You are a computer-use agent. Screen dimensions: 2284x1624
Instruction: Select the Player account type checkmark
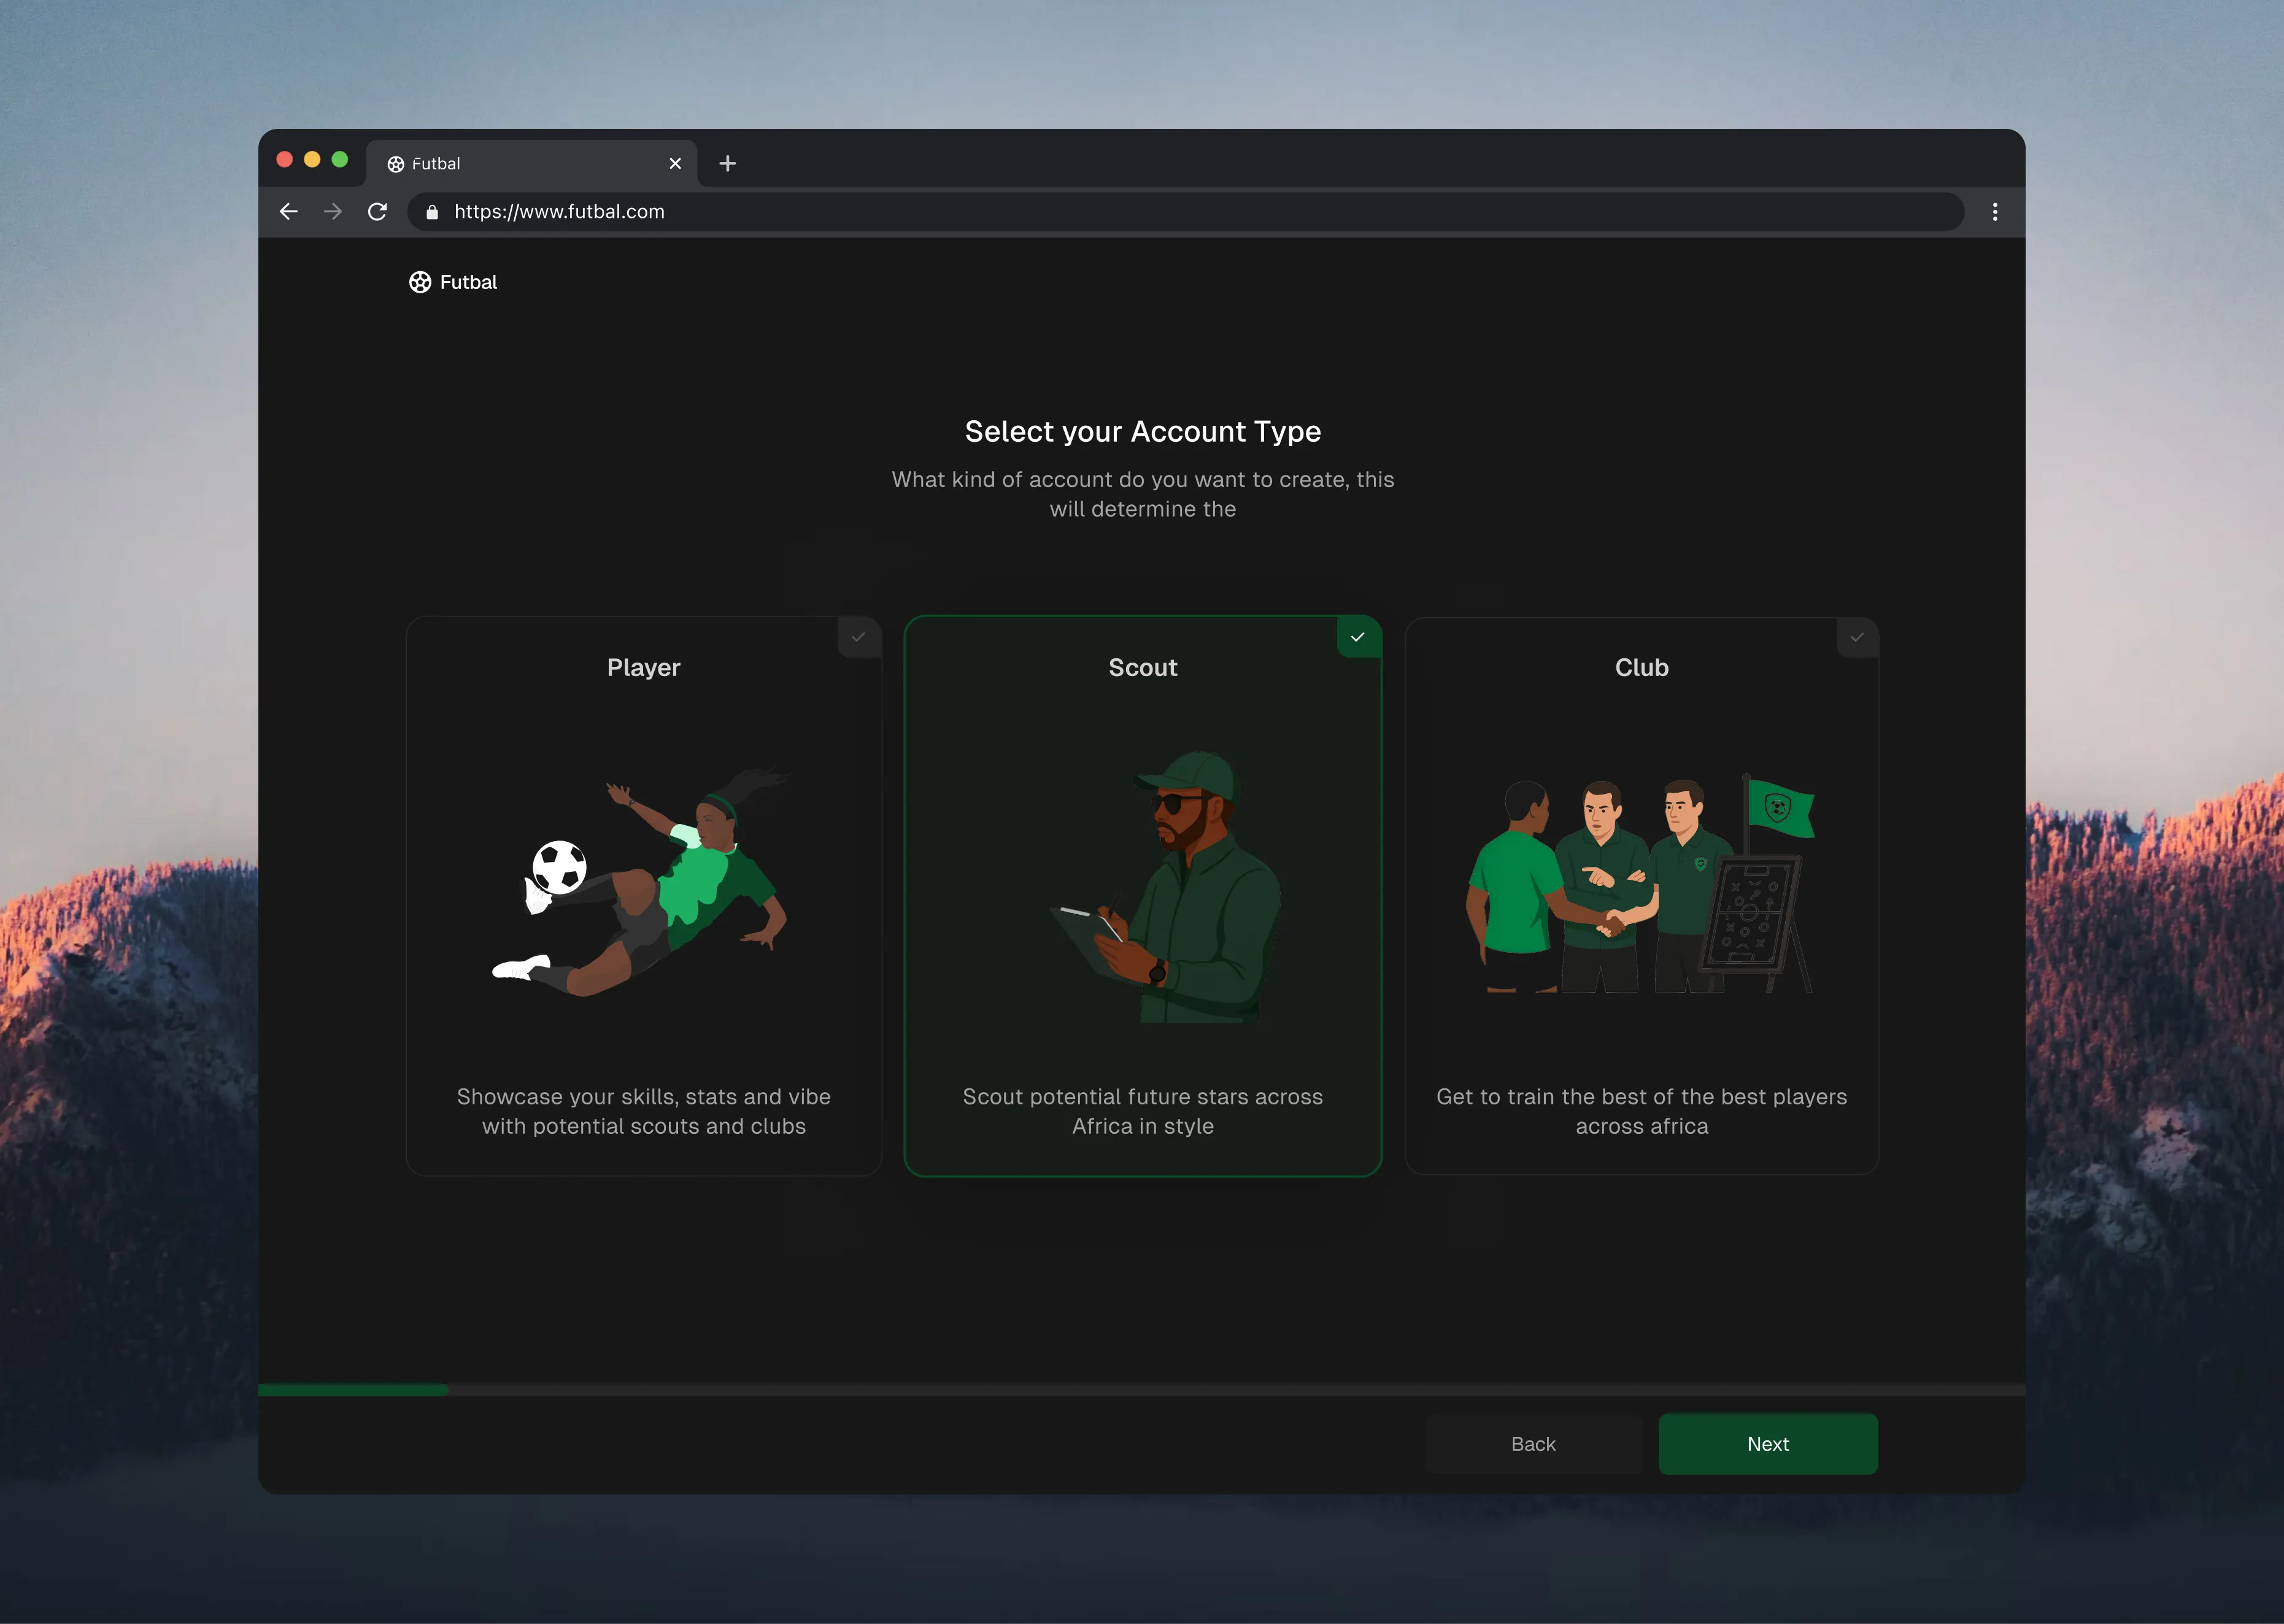tap(859, 637)
